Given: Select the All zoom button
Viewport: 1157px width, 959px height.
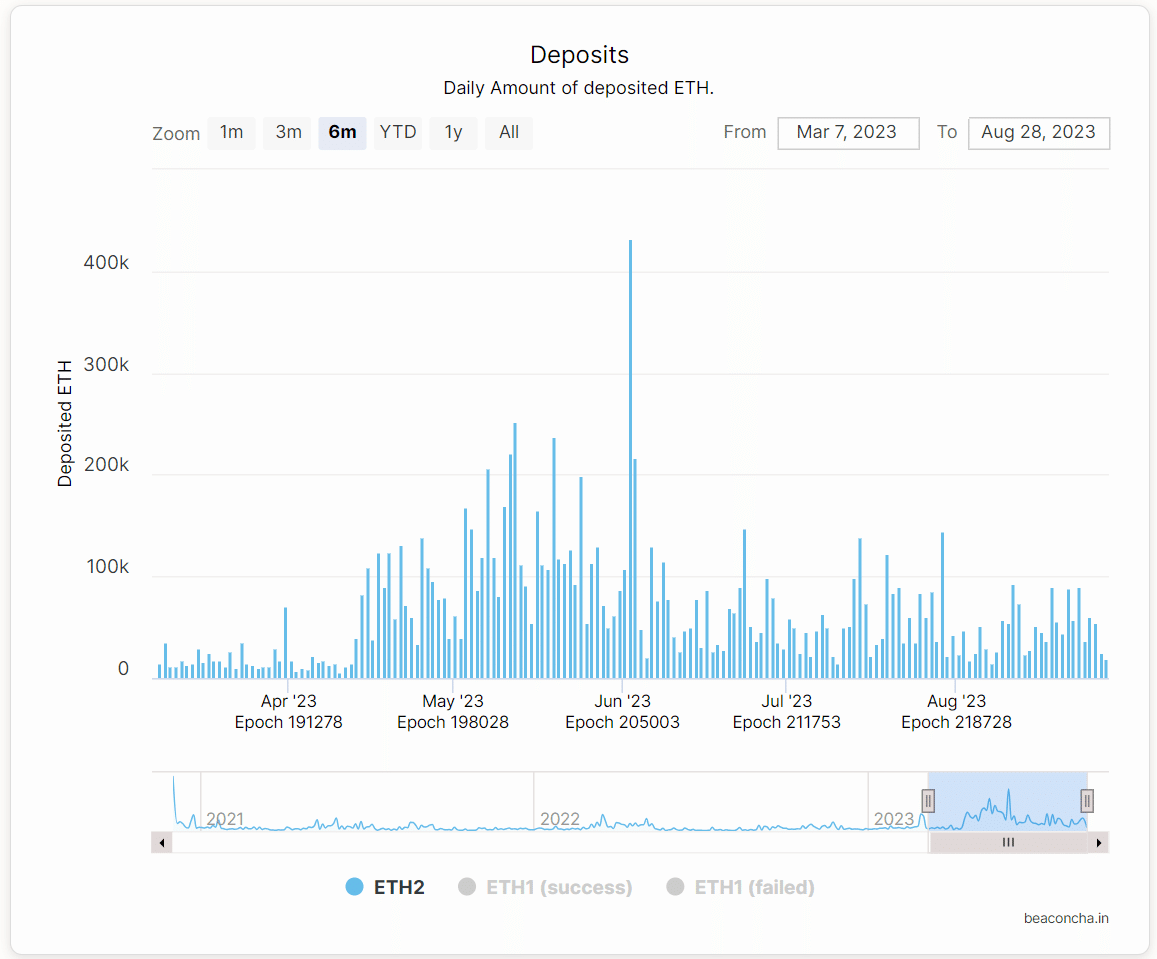Looking at the screenshot, I should pyautogui.click(x=509, y=133).
